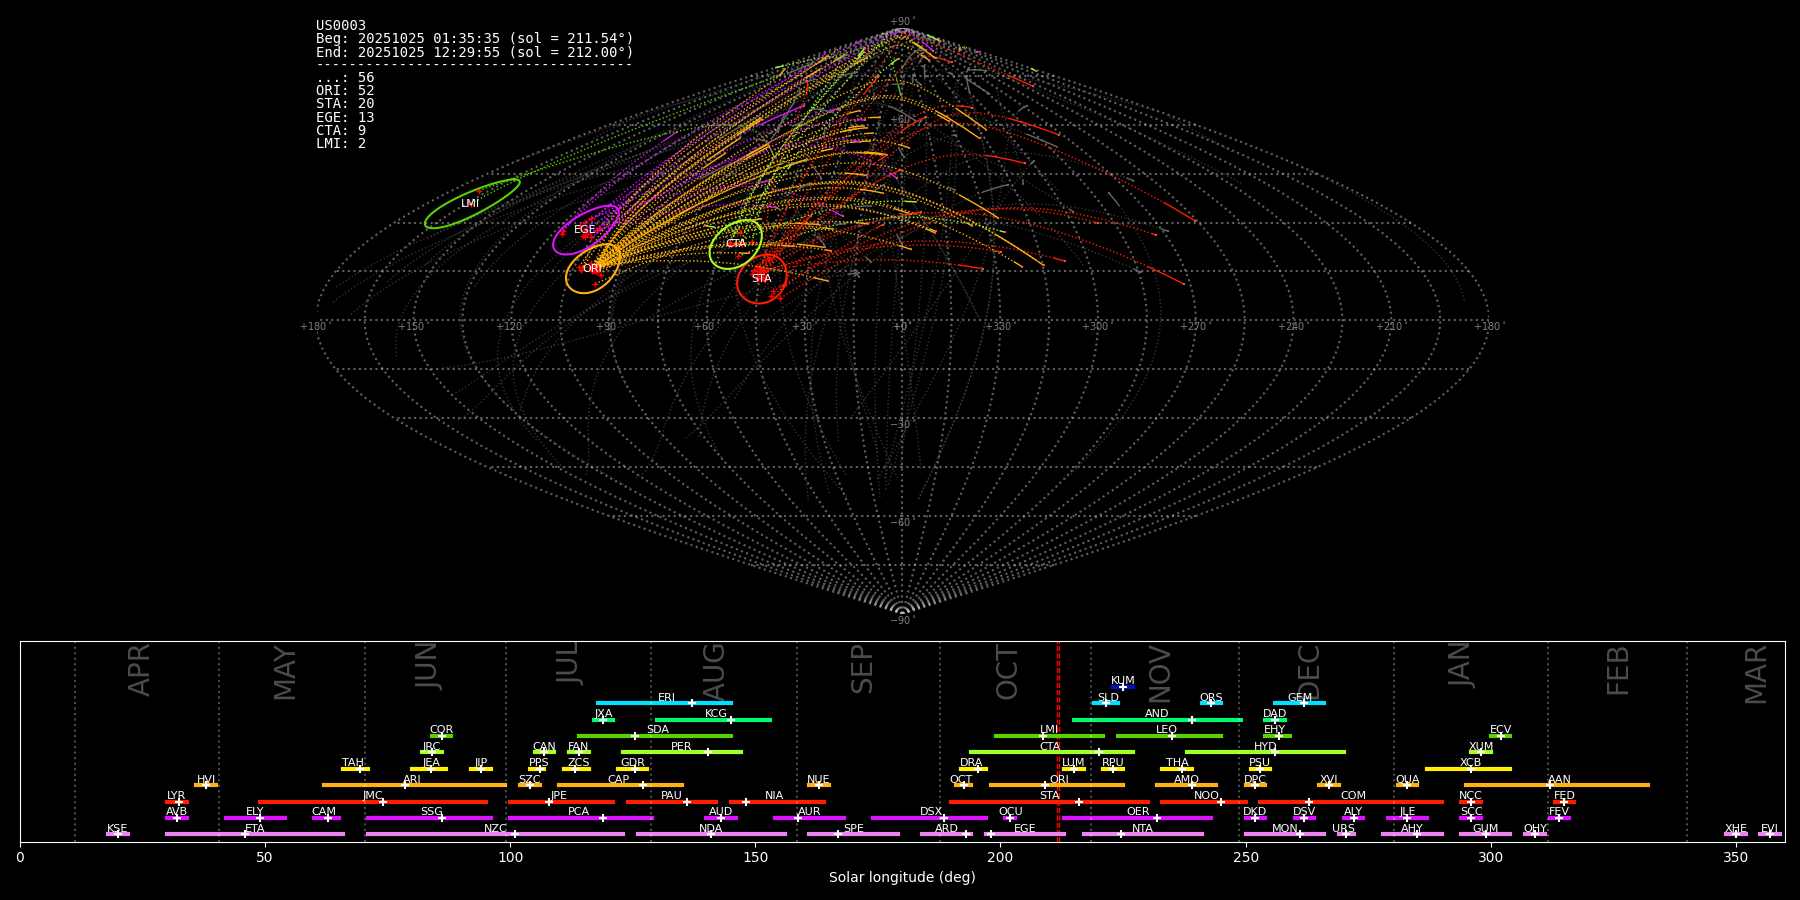The width and height of the screenshot is (1800, 900).
Task: Click the ETA shower bar in timeline
Action: pyautogui.click(x=255, y=834)
